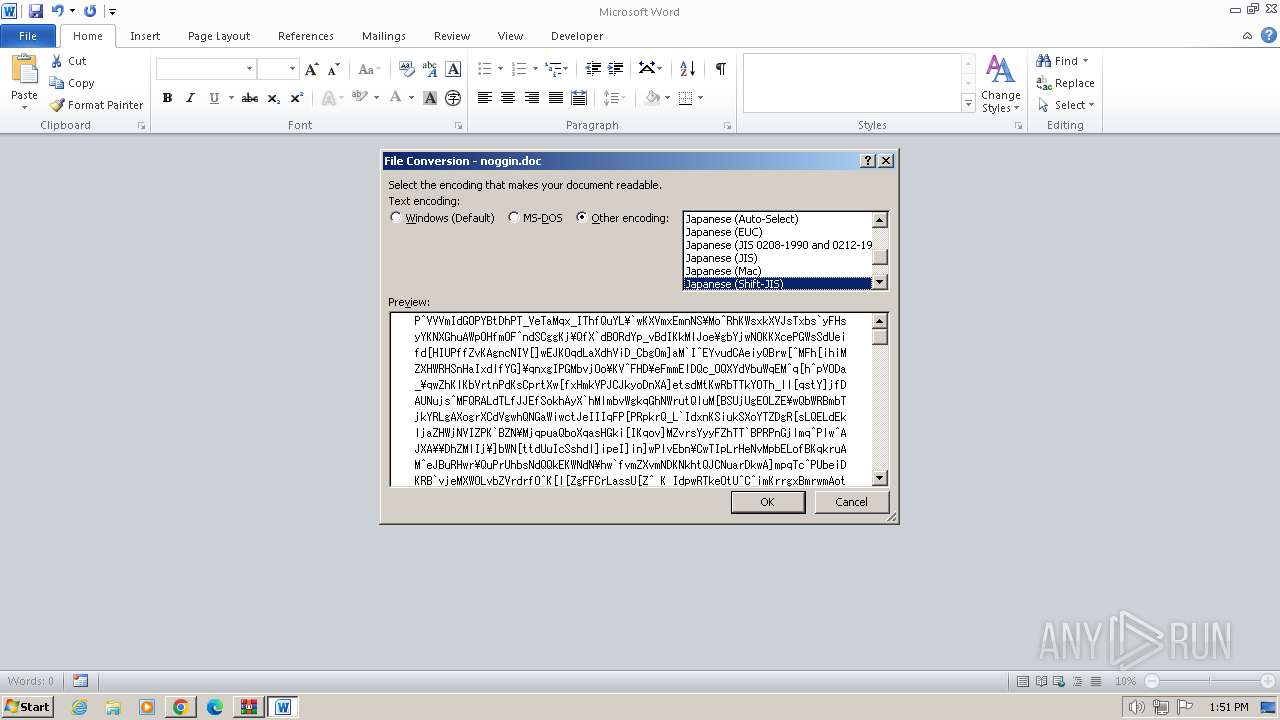Click the Copy button
The image size is (1280, 720).
pos(72,83)
